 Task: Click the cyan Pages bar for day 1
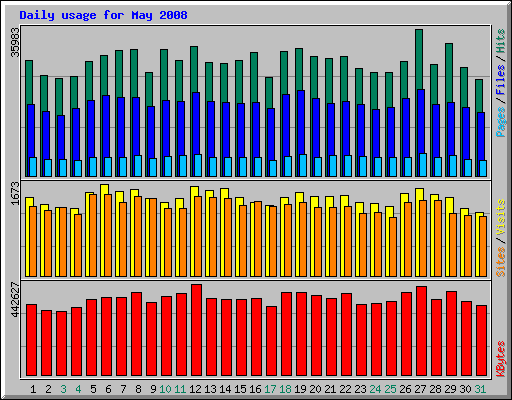tap(33, 167)
